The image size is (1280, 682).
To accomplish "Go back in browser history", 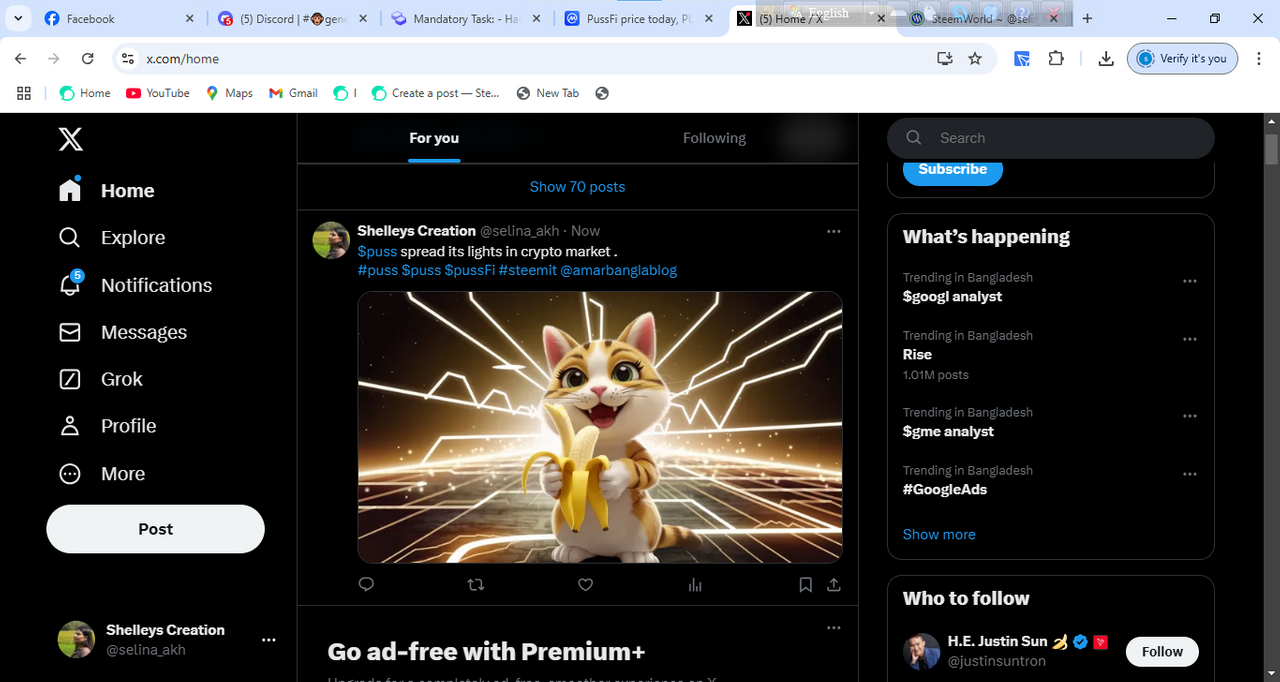I will (x=21, y=59).
